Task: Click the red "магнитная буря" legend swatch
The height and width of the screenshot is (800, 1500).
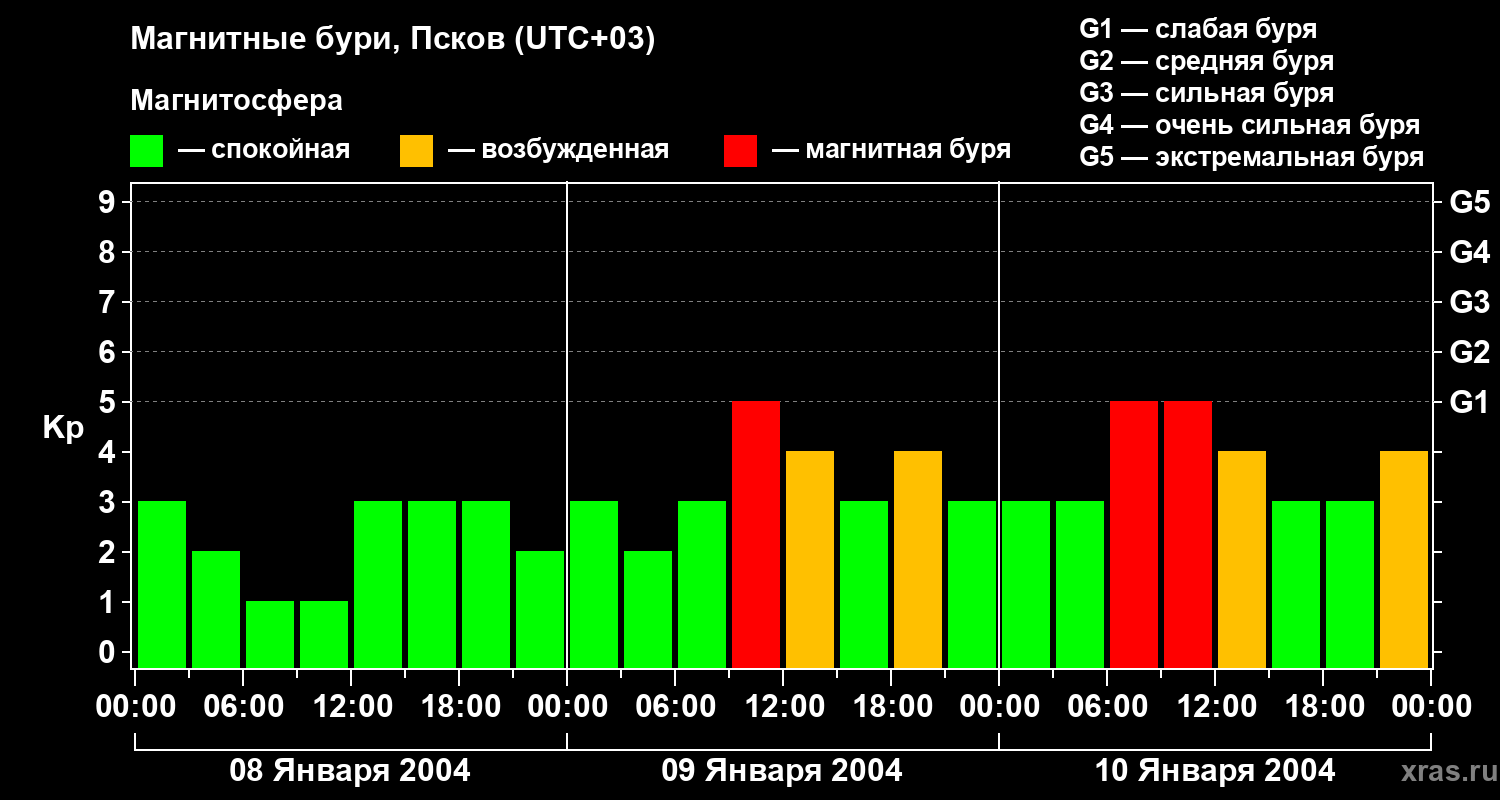Action: pos(740,151)
